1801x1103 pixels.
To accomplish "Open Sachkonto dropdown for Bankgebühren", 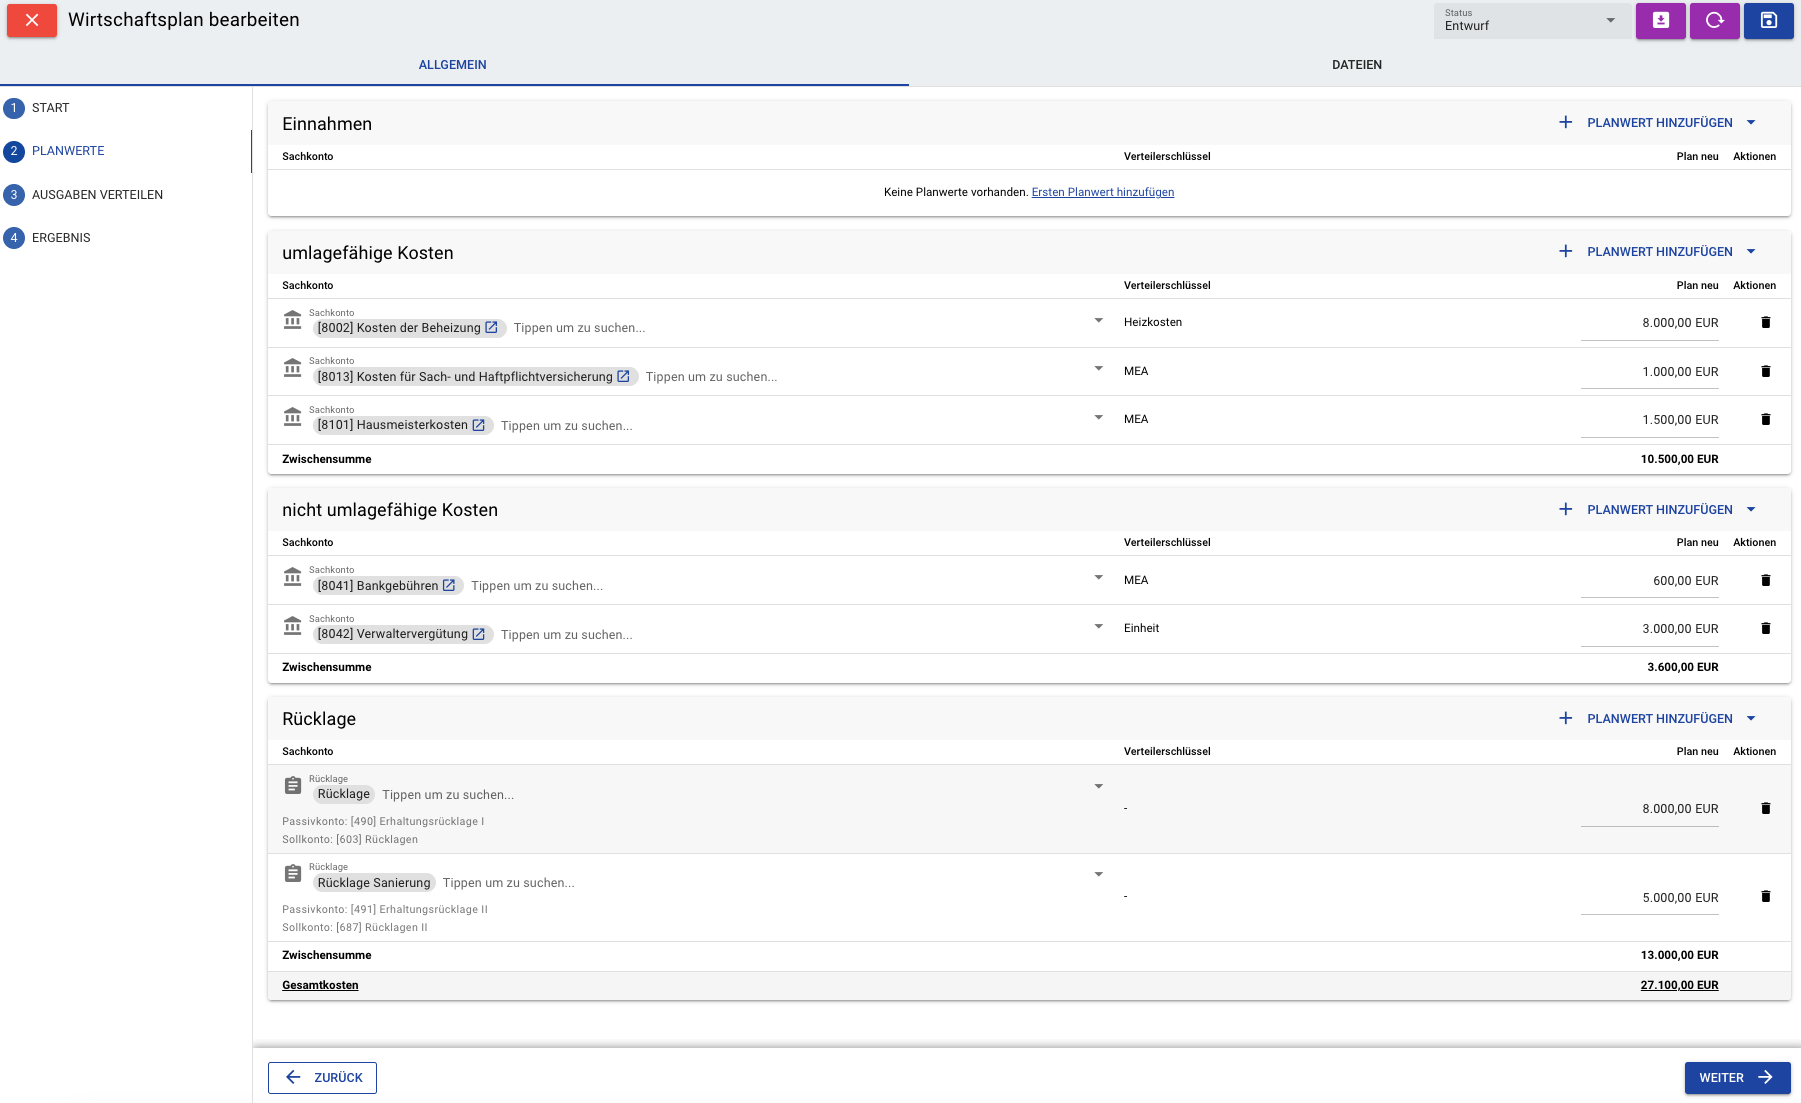I will pyautogui.click(x=1098, y=578).
